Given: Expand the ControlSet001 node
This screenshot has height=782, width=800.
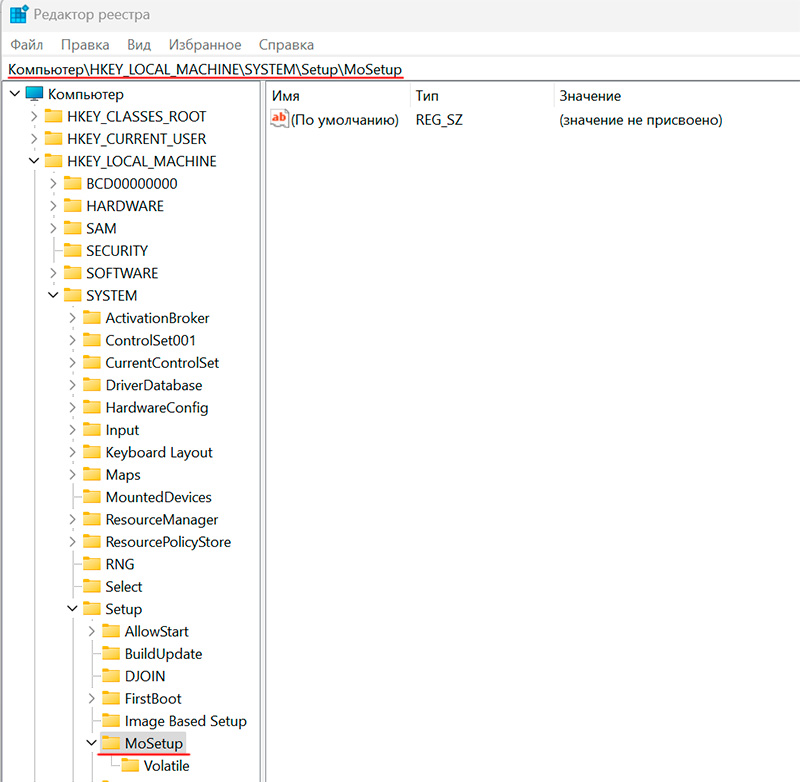Looking at the screenshot, I should [72, 340].
